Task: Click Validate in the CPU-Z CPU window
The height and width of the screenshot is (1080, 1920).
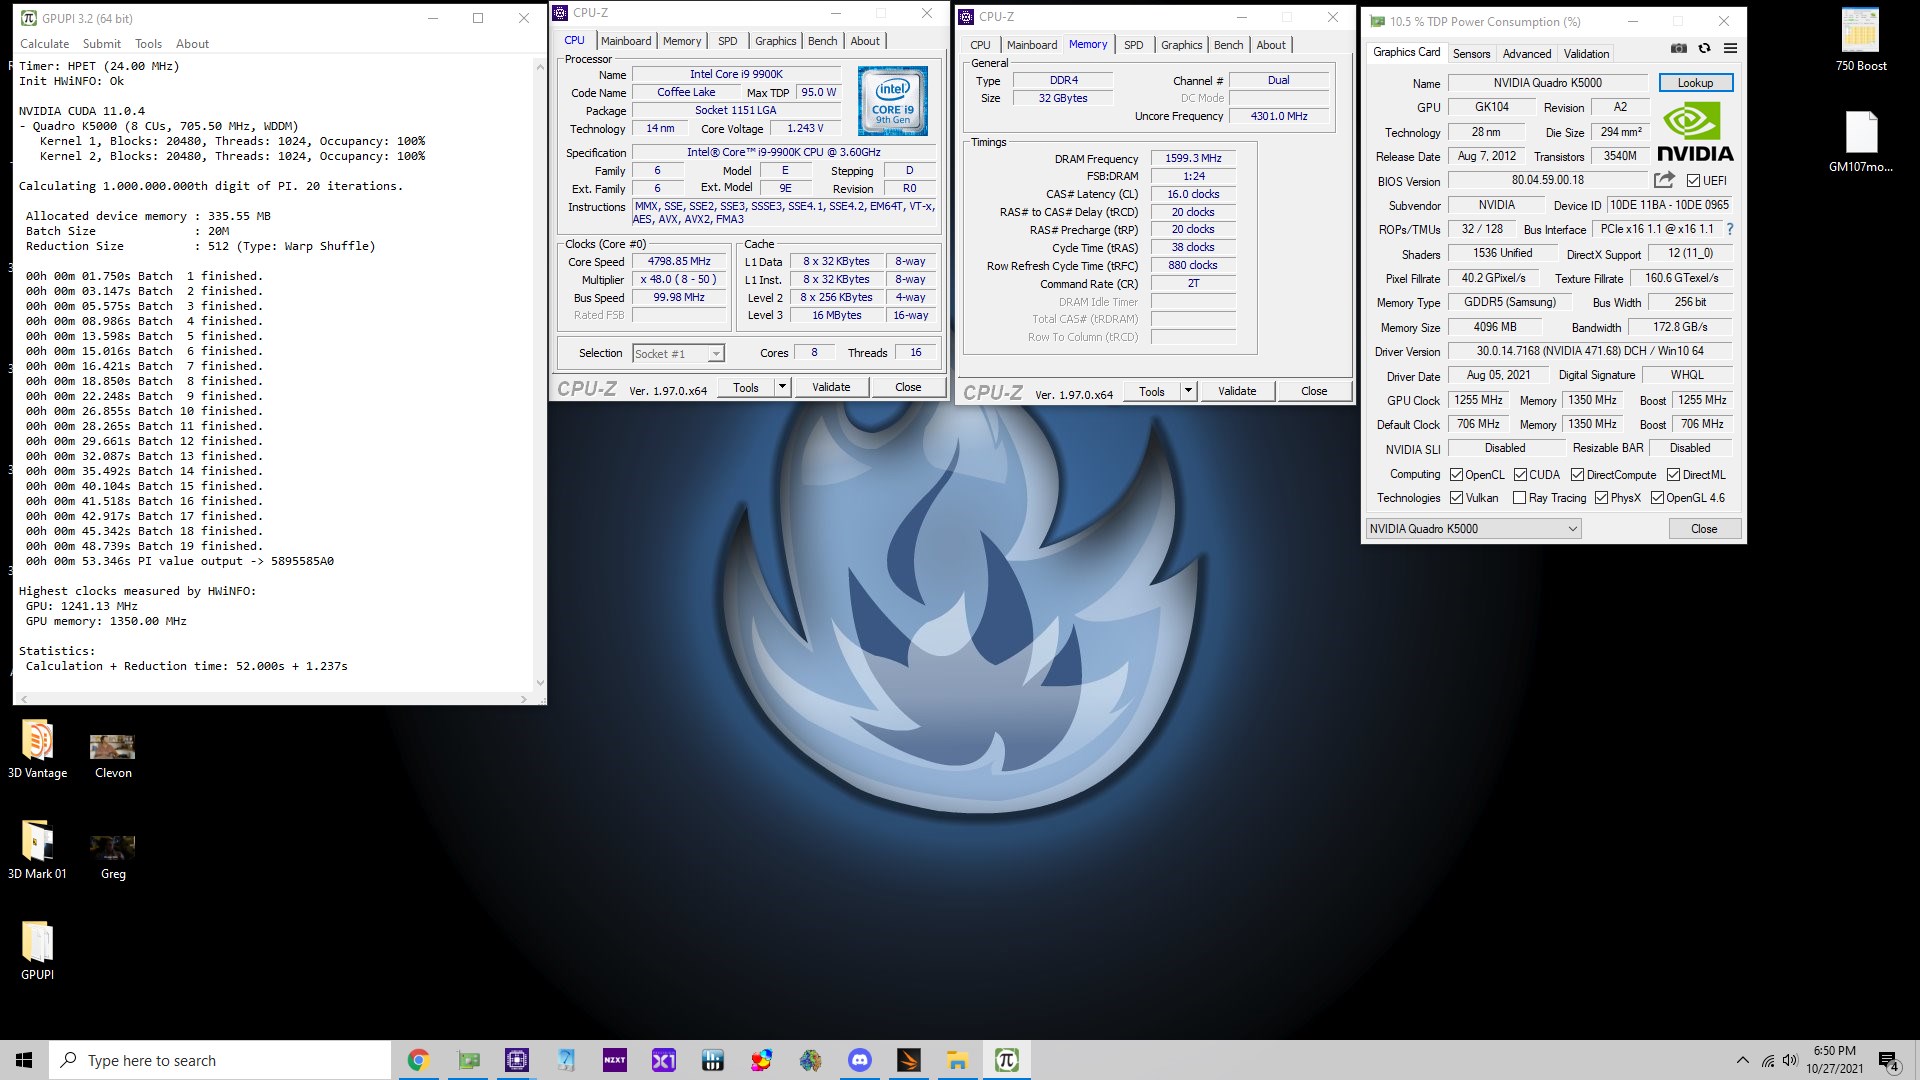Action: pyautogui.click(x=831, y=387)
